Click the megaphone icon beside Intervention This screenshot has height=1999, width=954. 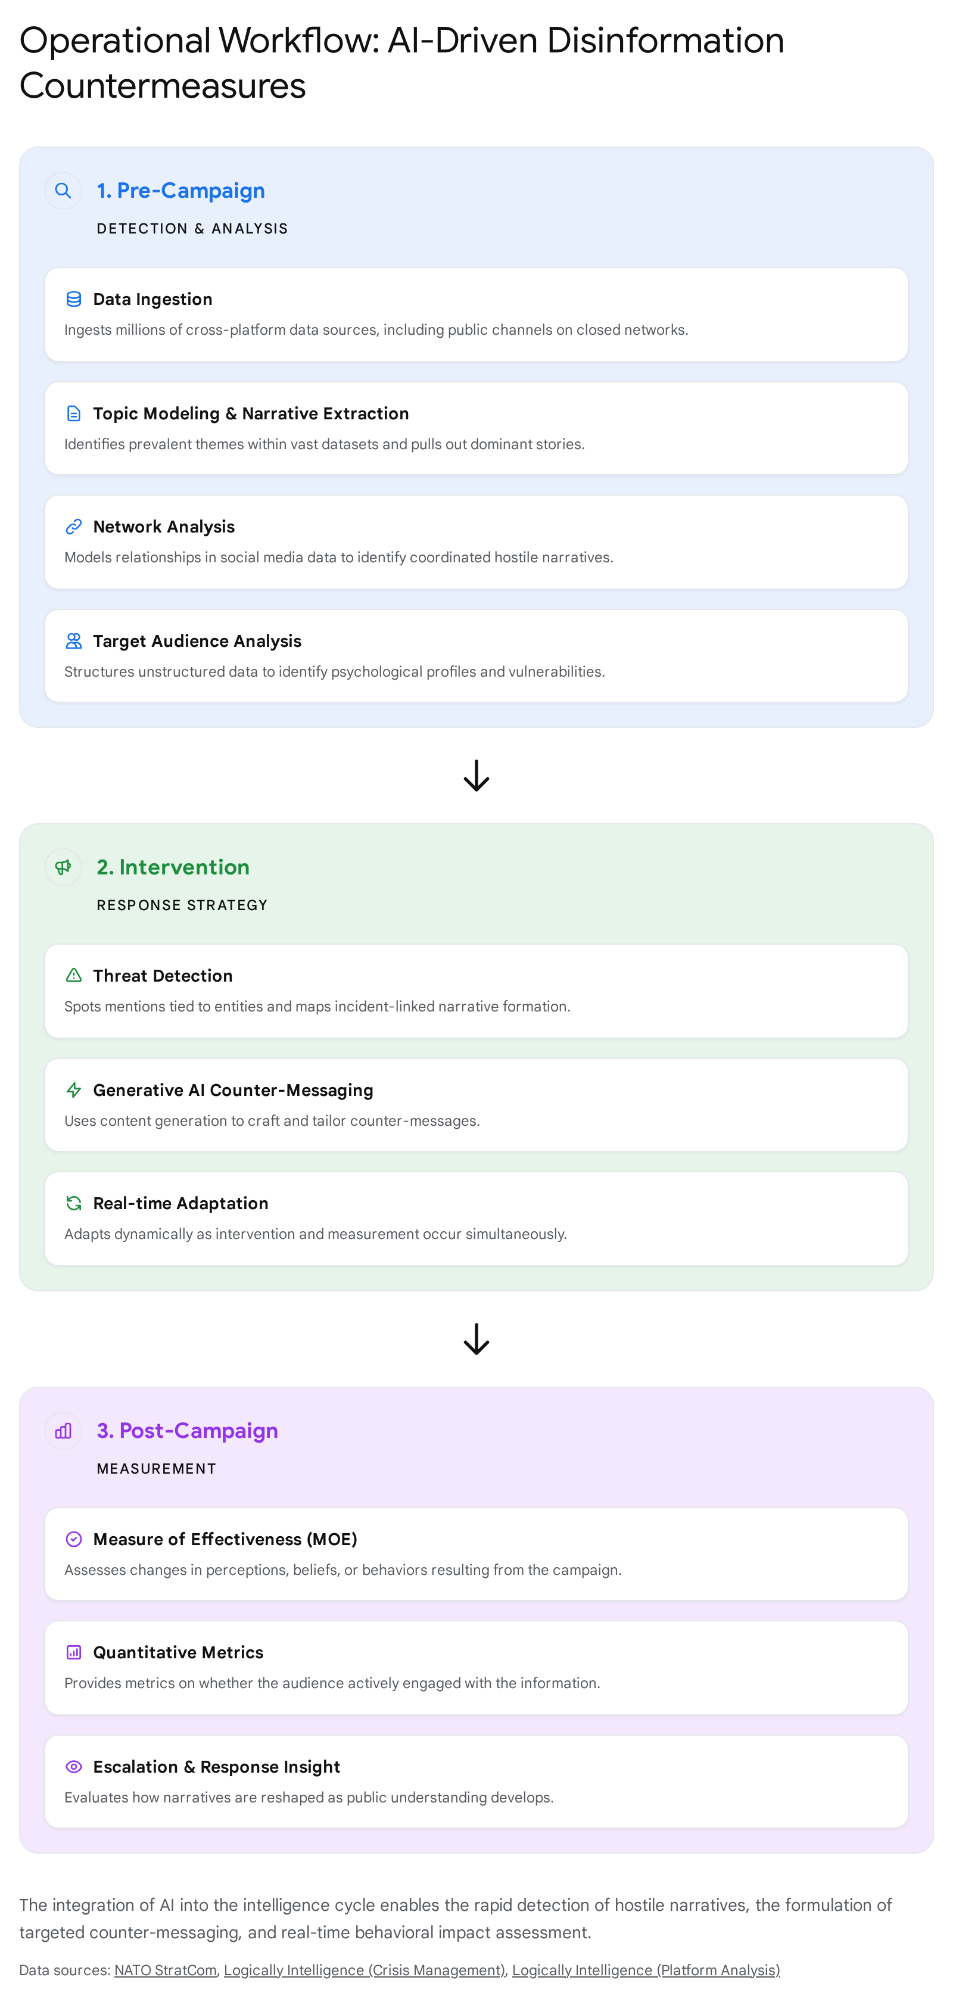click(x=63, y=867)
